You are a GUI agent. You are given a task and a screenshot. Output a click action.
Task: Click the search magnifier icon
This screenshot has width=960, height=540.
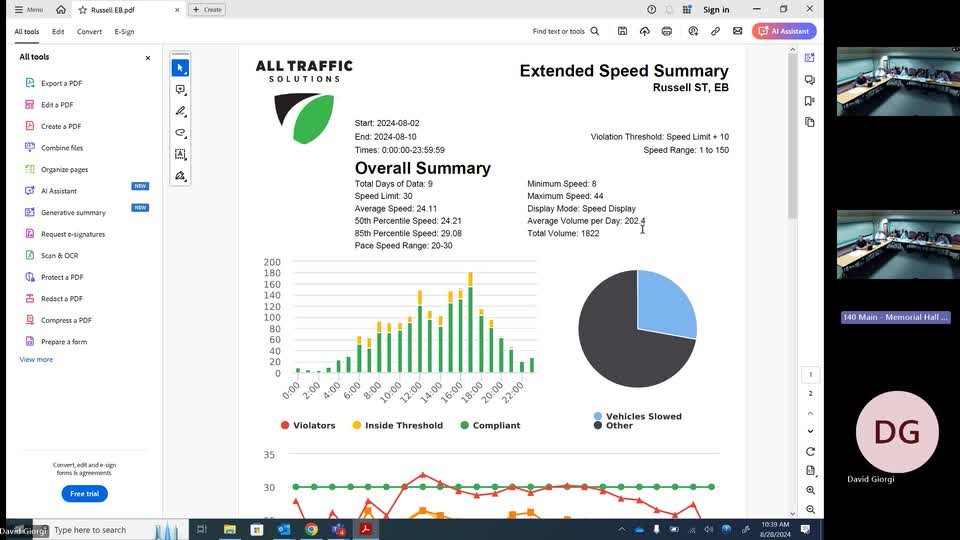(x=594, y=31)
